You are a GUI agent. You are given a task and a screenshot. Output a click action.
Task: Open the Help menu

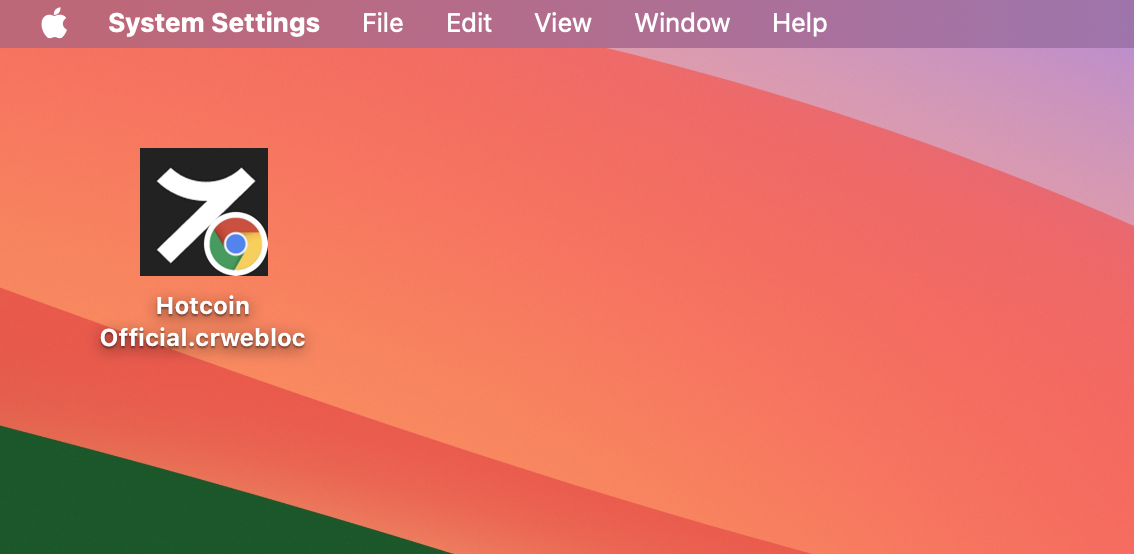point(799,23)
